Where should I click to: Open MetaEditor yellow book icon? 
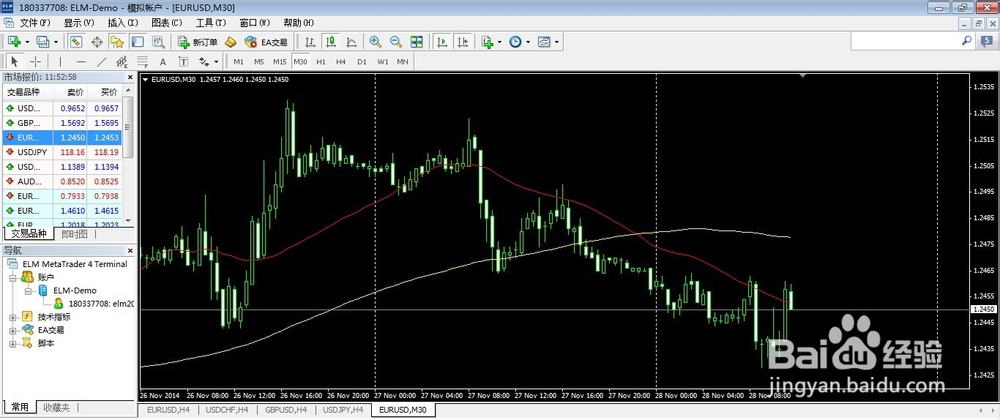coord(231,42)
